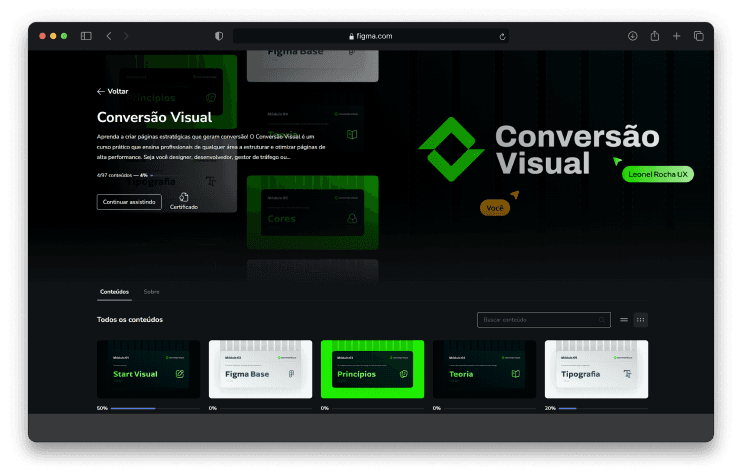Viewport: 741px width, 475px height.
Task: Click the Start Visual edit icon
Action: pyautogui.click(x=180, y=374)
